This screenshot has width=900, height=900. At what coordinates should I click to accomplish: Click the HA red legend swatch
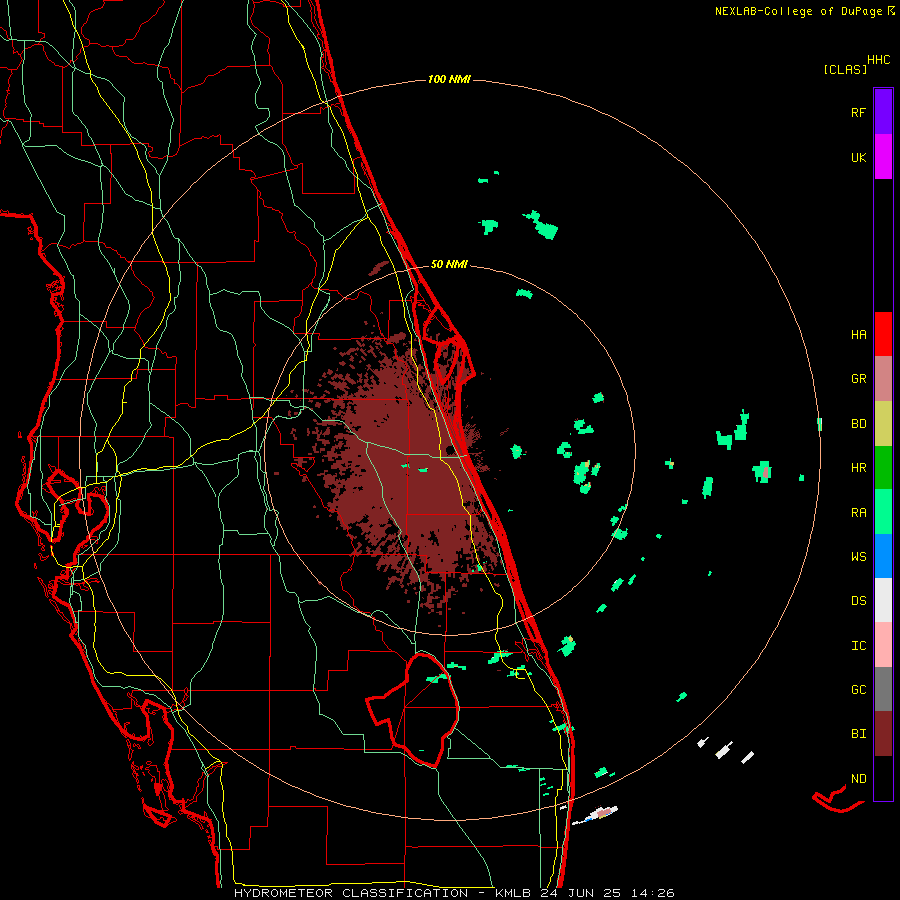[883, 334]
